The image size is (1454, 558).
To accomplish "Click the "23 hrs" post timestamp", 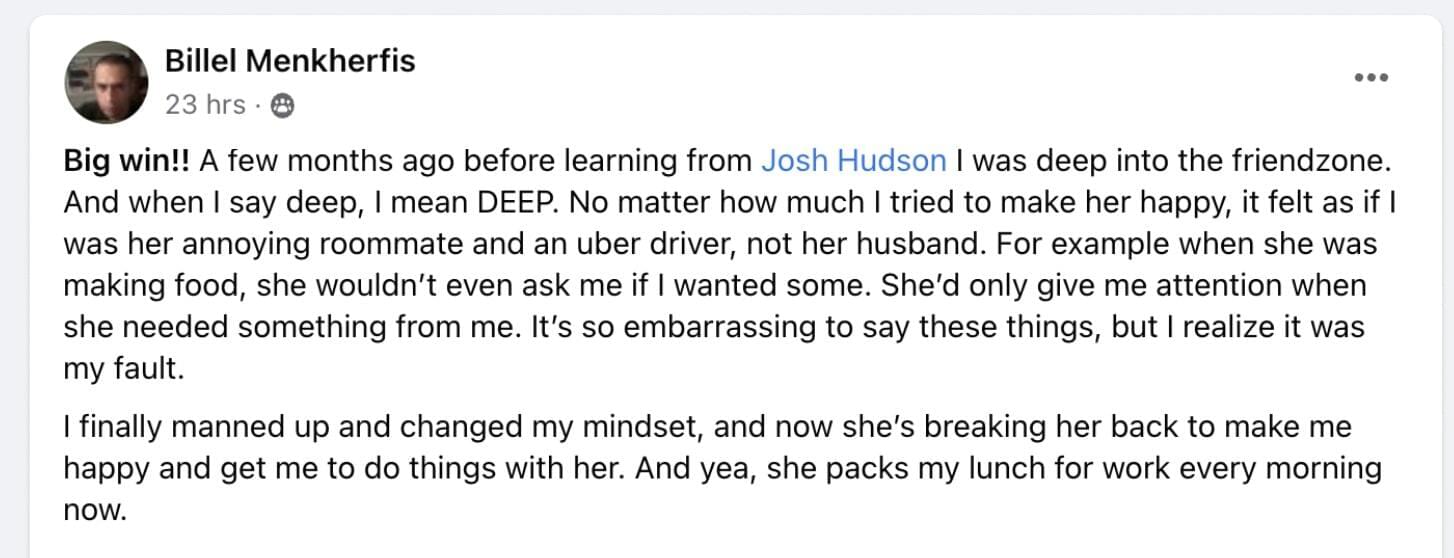I will point(205,105).
